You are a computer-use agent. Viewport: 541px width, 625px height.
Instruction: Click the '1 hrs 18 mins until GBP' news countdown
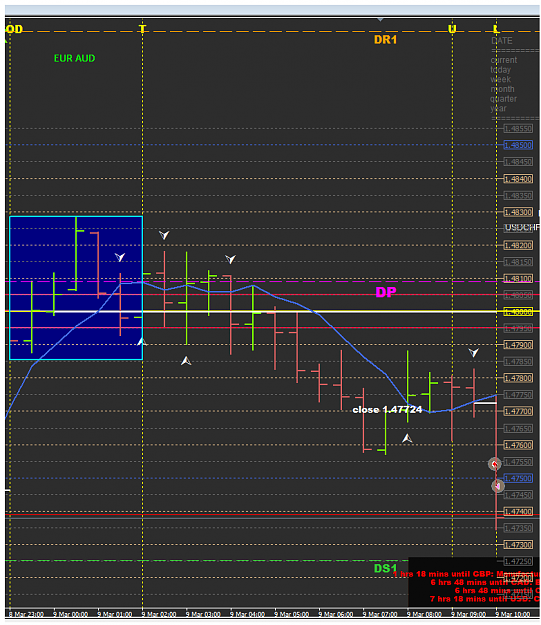coord(466,574)
